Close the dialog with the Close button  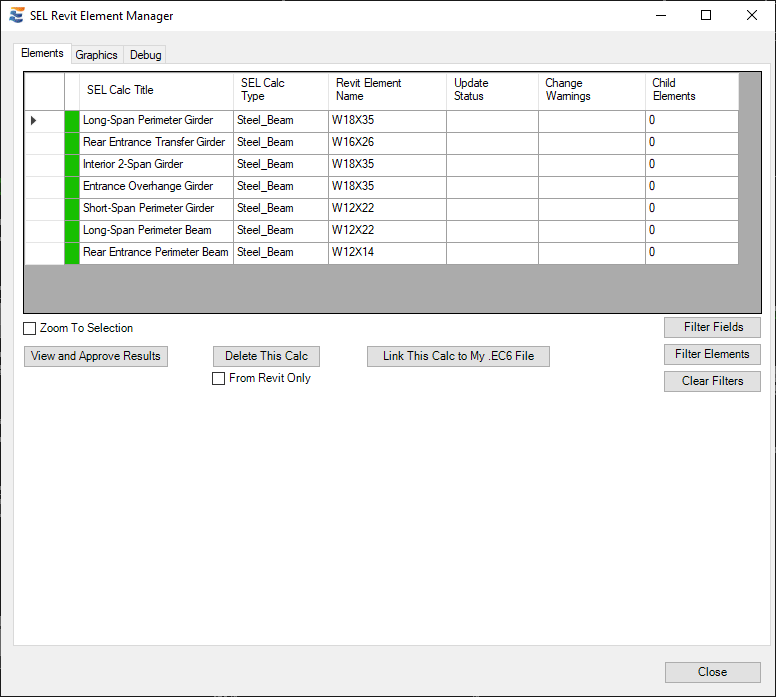(x=712, y=672)
